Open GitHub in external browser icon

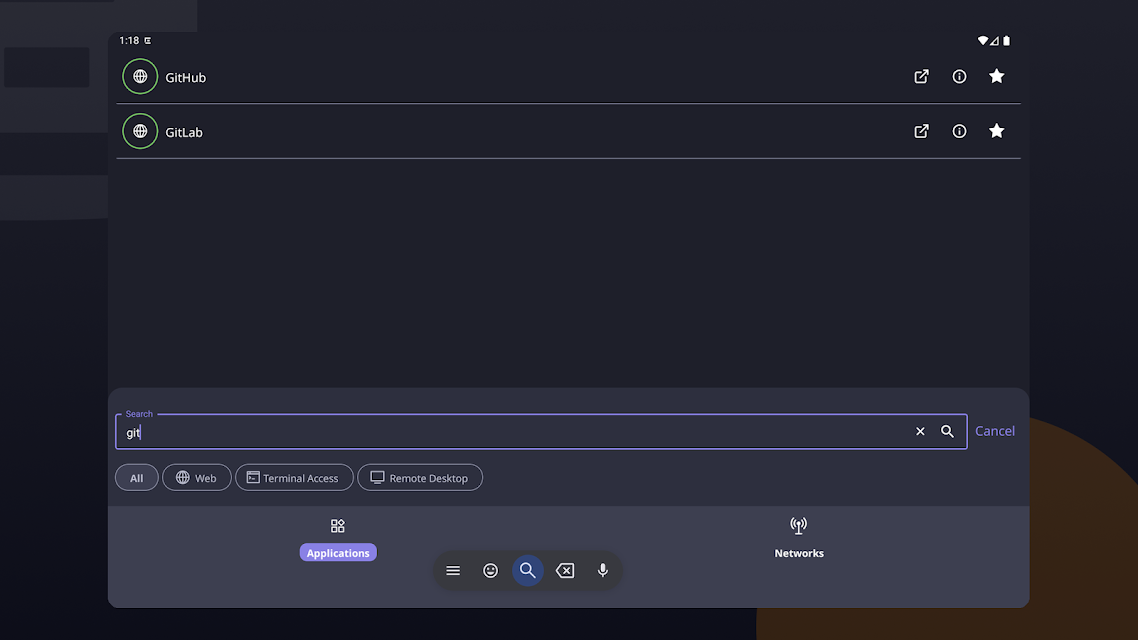(x=921, y=76)
